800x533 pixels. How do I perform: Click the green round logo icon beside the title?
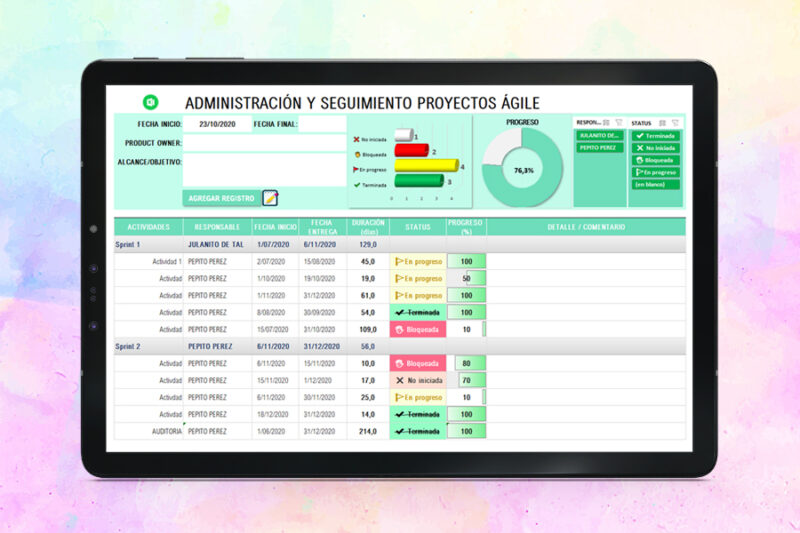click(151, 103)
